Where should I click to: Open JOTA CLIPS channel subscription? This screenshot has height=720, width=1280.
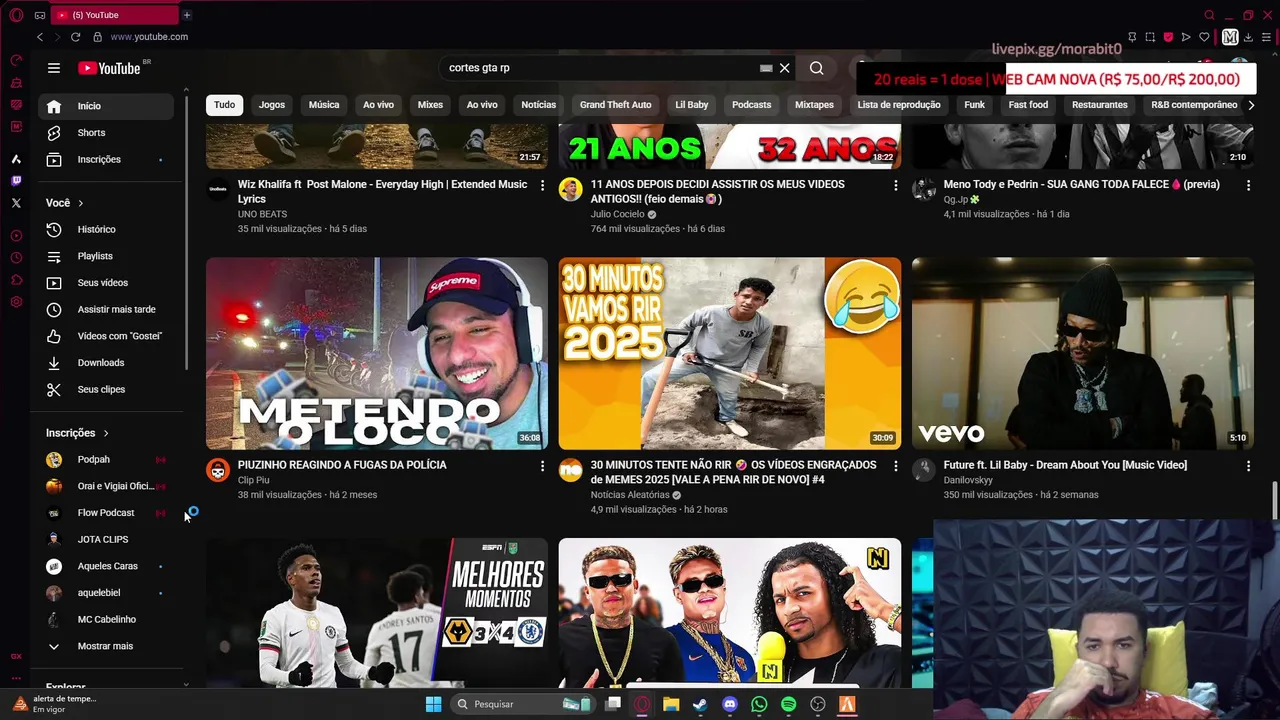[x=106, y=540]
